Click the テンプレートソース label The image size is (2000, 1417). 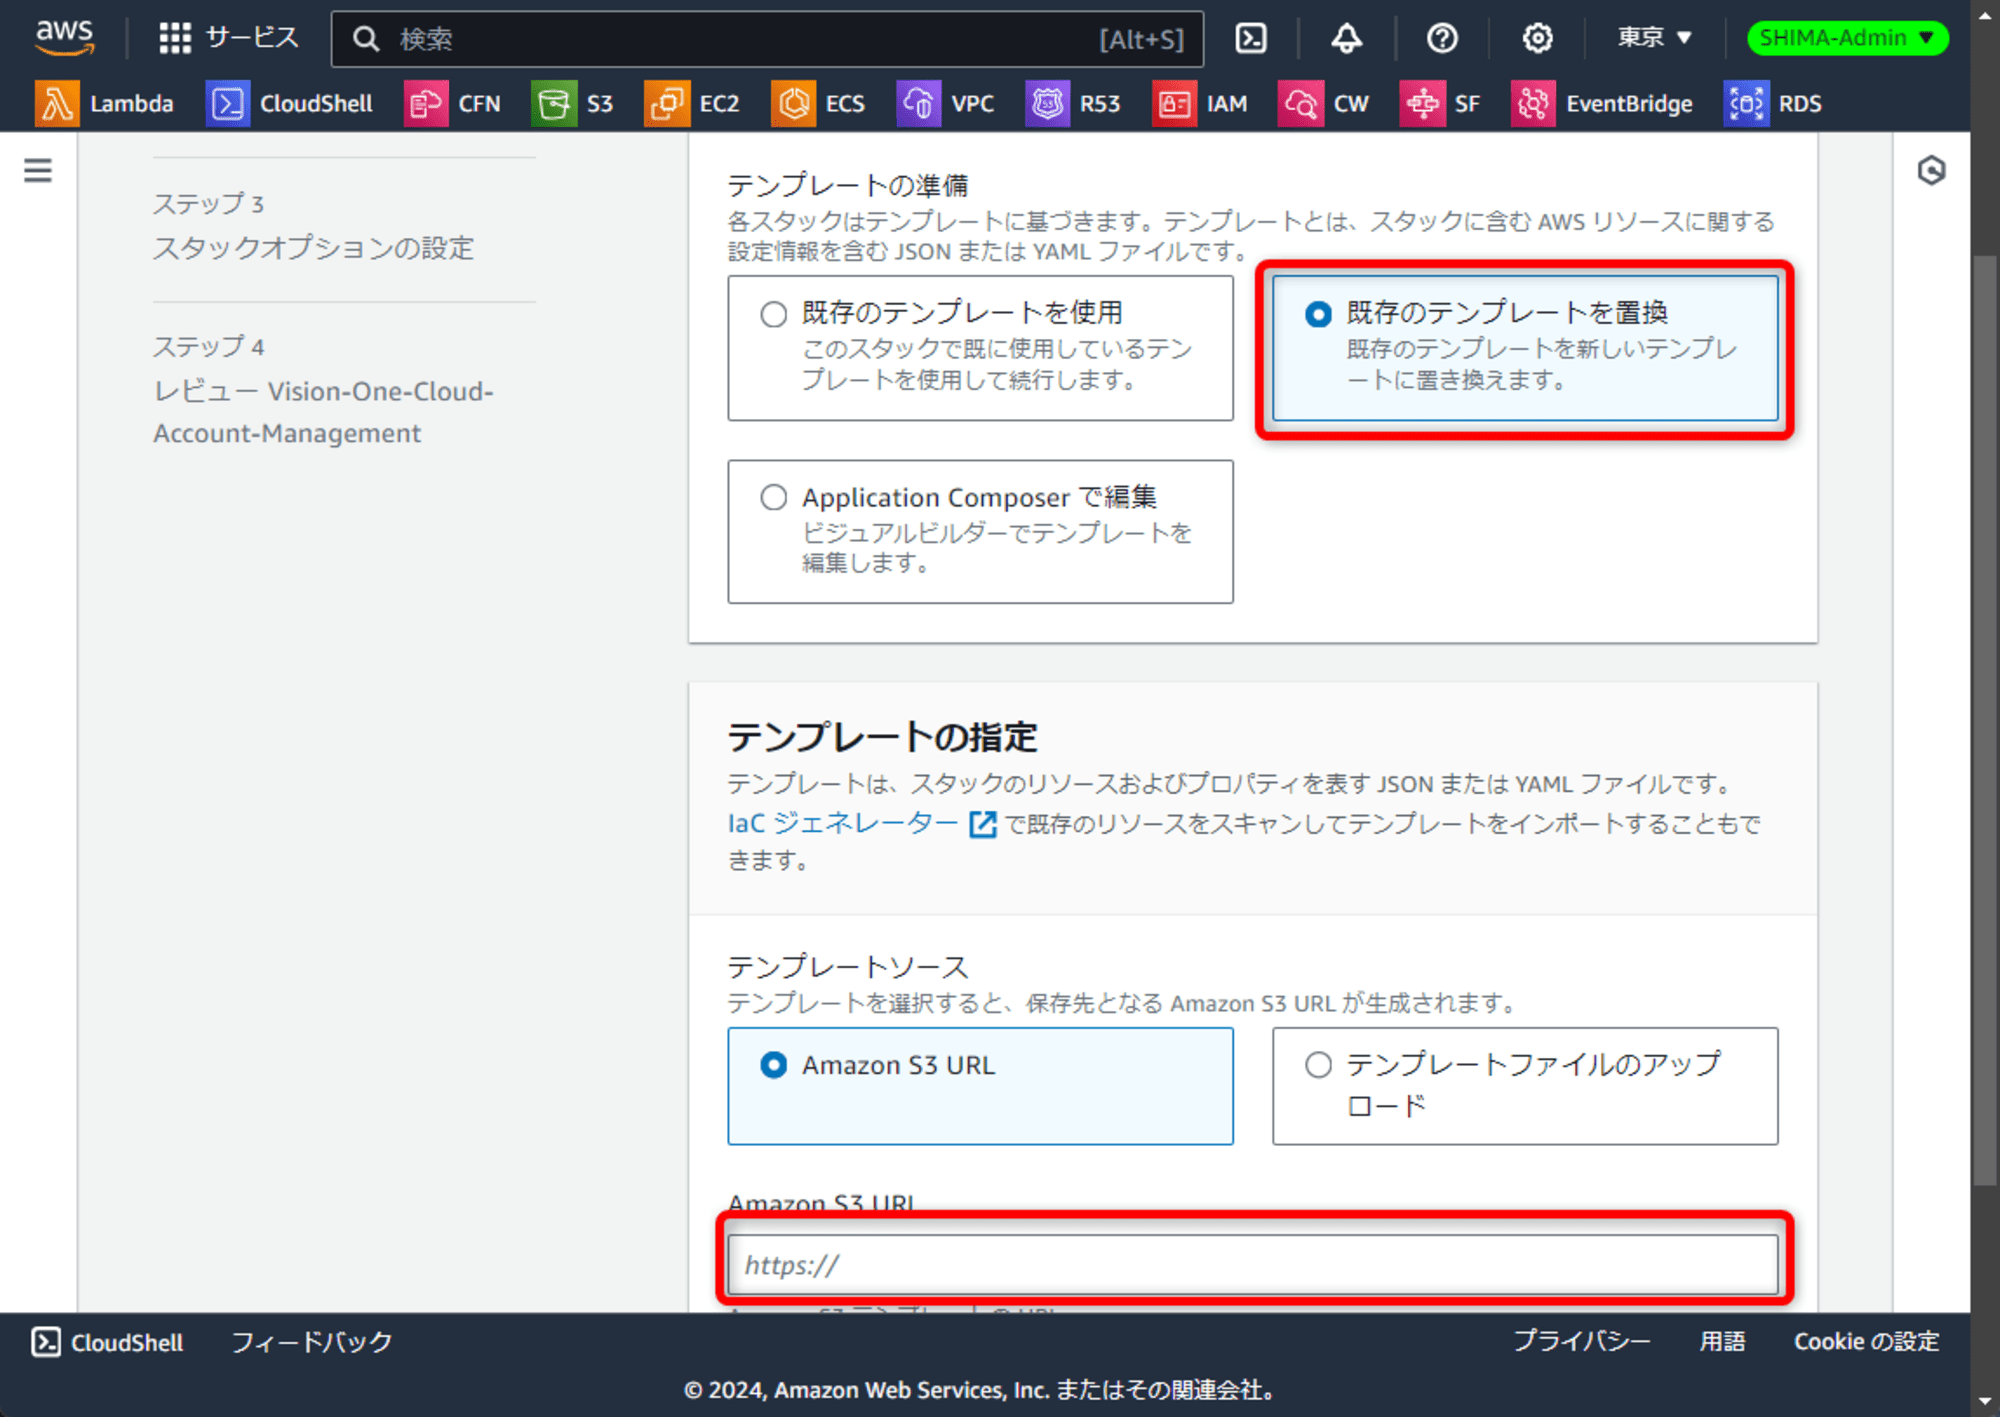pos(848,966)
